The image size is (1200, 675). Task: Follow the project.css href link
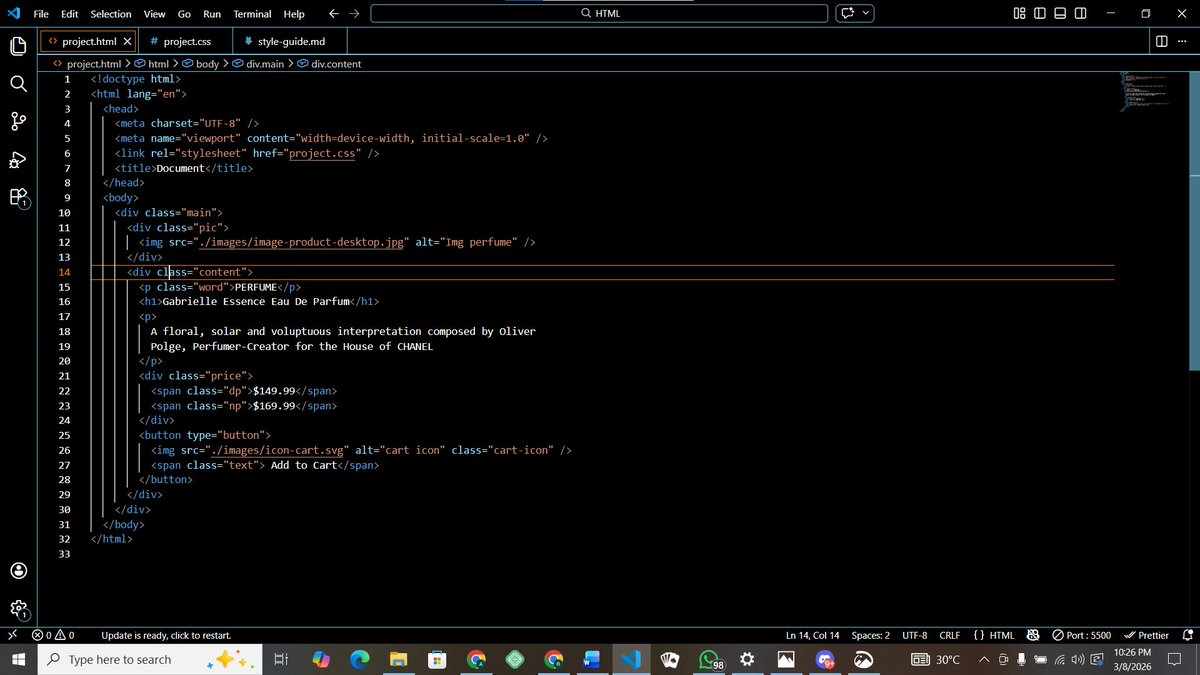pos(324,153)
